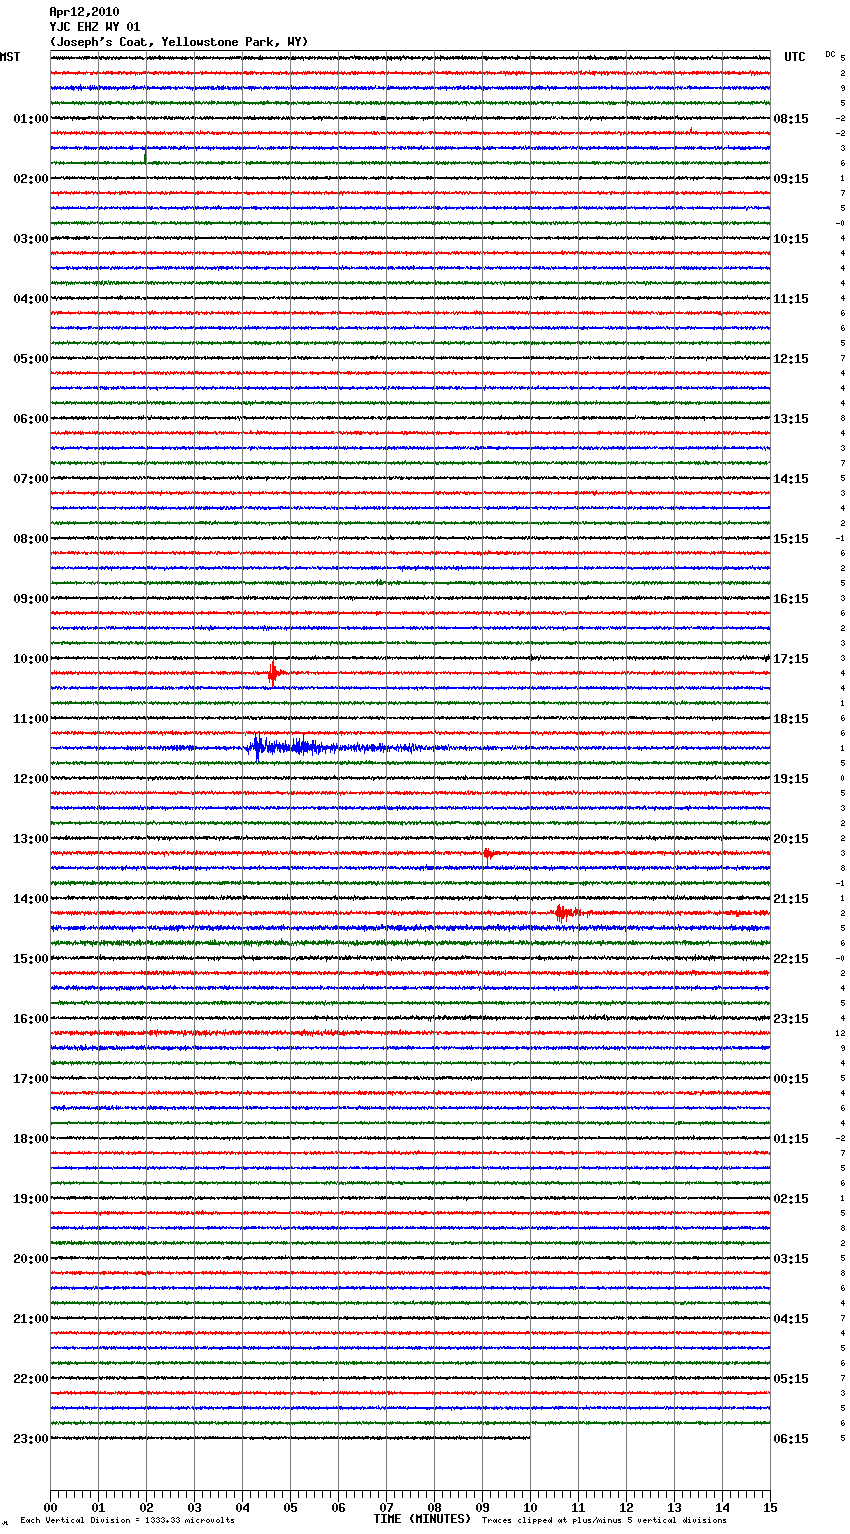Click the 12:15 UTC time label
The image size is (850, 1534).
tap(791, 359)
